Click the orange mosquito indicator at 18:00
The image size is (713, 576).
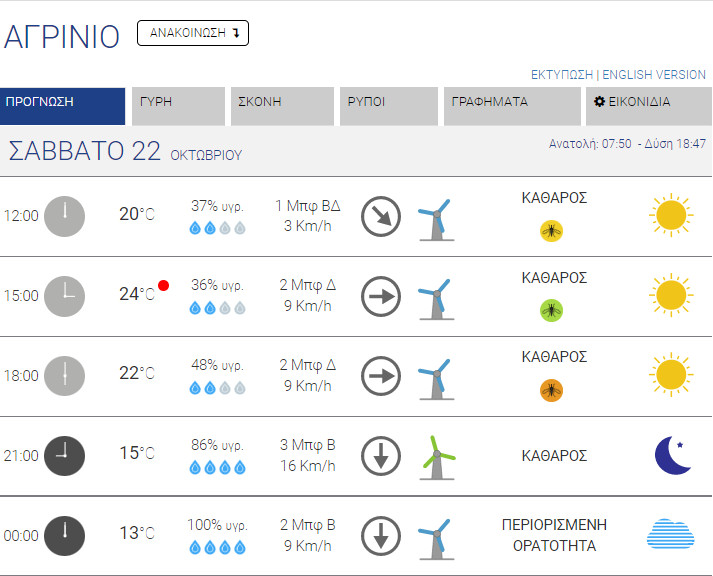click(551, 390)
